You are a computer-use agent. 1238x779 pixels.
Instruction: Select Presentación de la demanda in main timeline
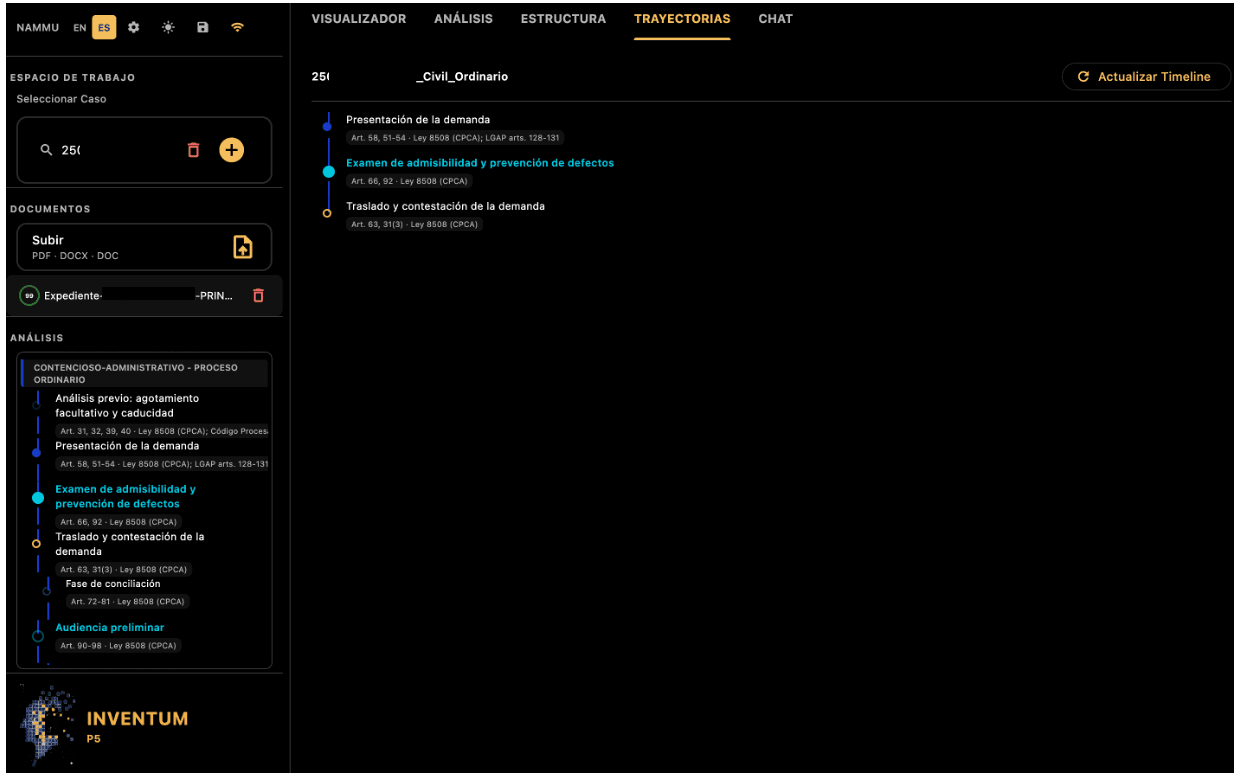tap(418, 120)
